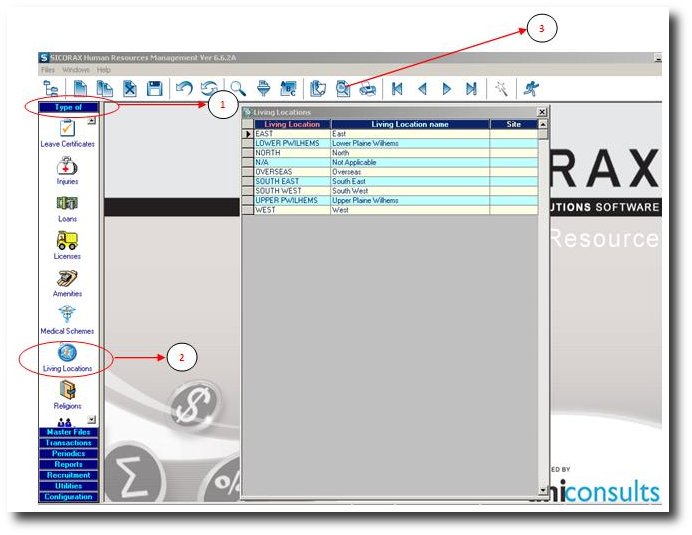Image resolution: width=692 pixels, height=535 pixels.
Task: Select the SOUTH EAST row
Action: point(292,181)
